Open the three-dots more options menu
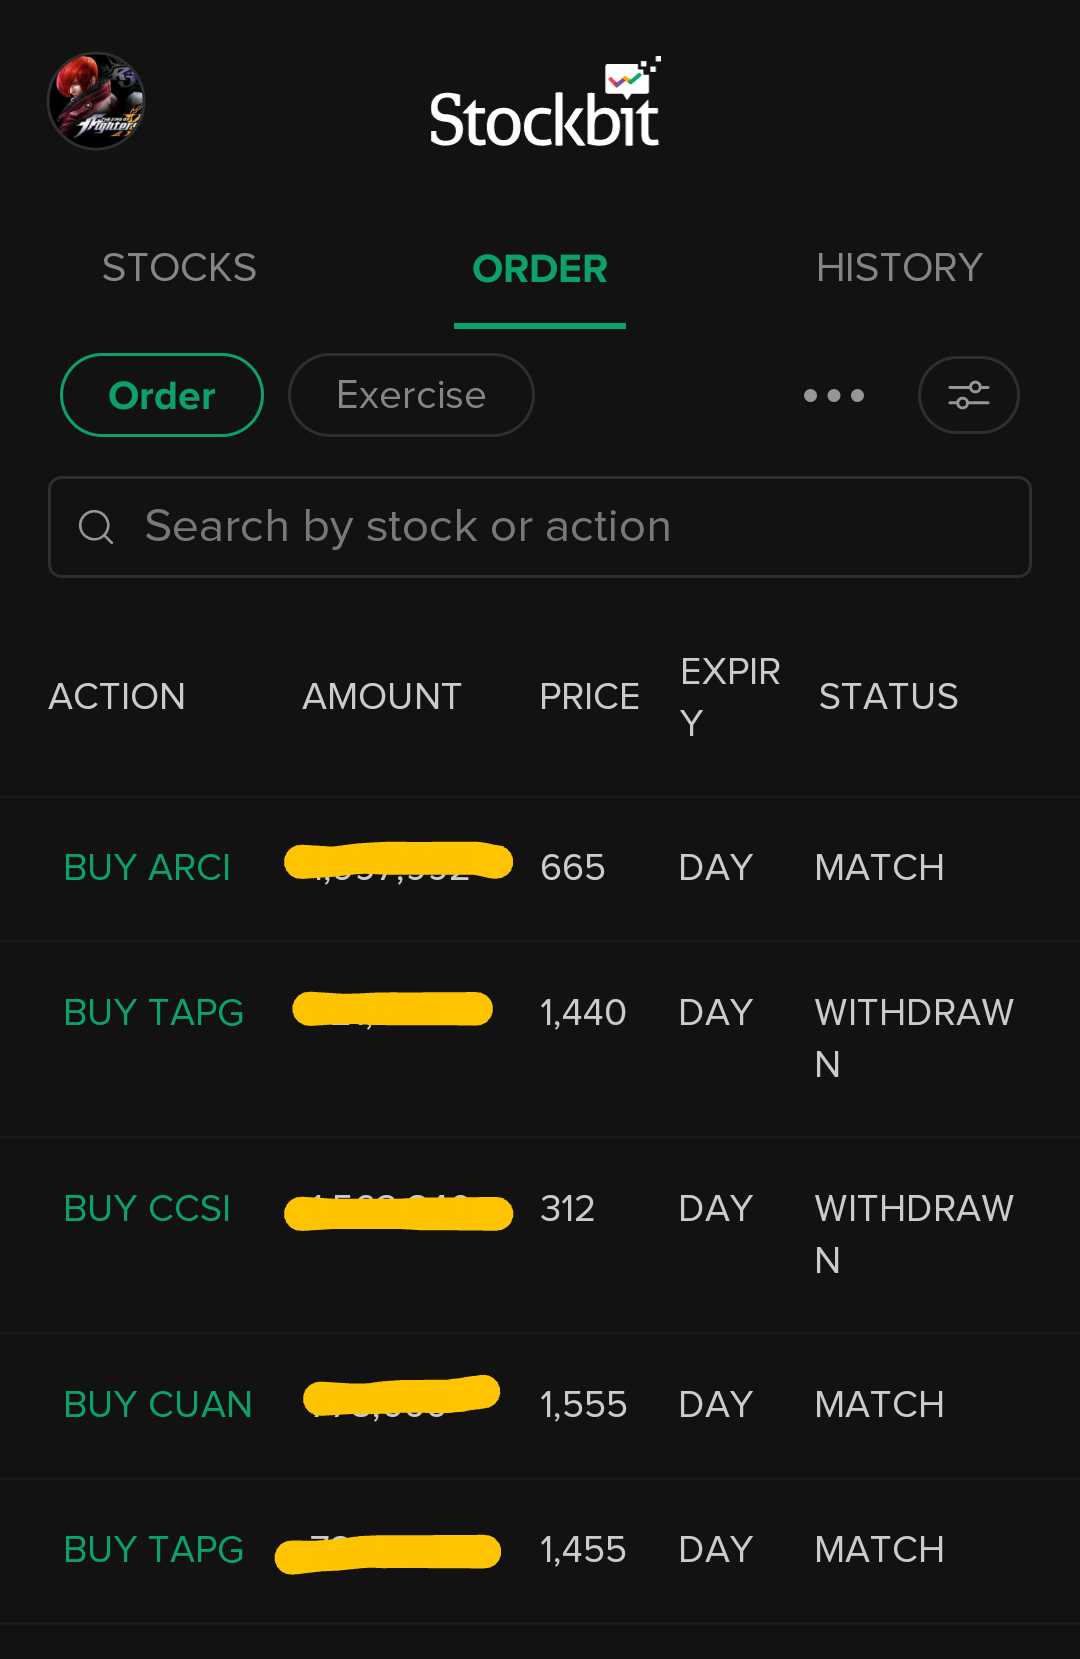The height and width of the screenshot is (1659, 1080). pyautogui.click(x=834, y=396)
